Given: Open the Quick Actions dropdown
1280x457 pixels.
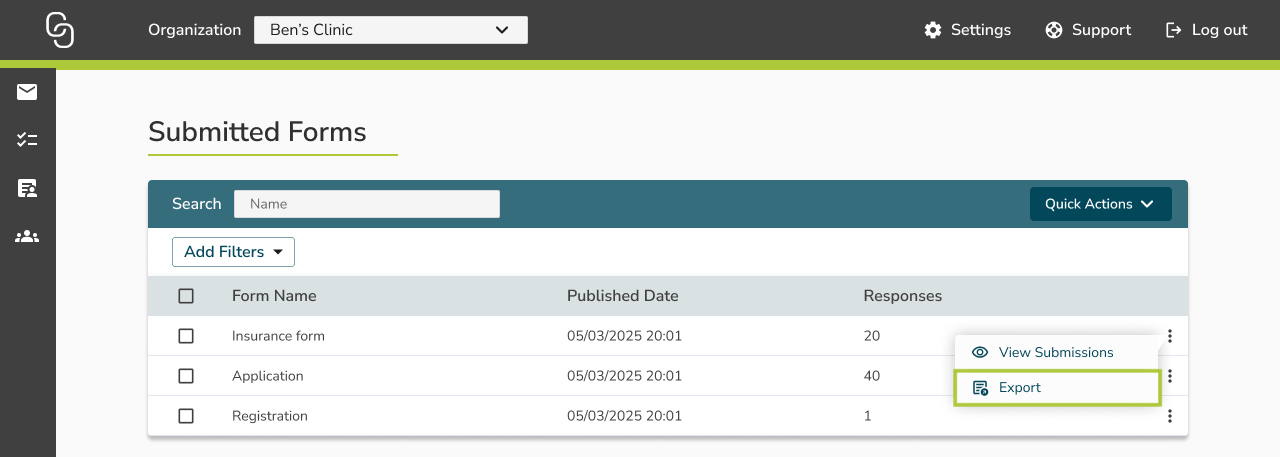Looking at the screenshot, I should (x=1100, y=204).
